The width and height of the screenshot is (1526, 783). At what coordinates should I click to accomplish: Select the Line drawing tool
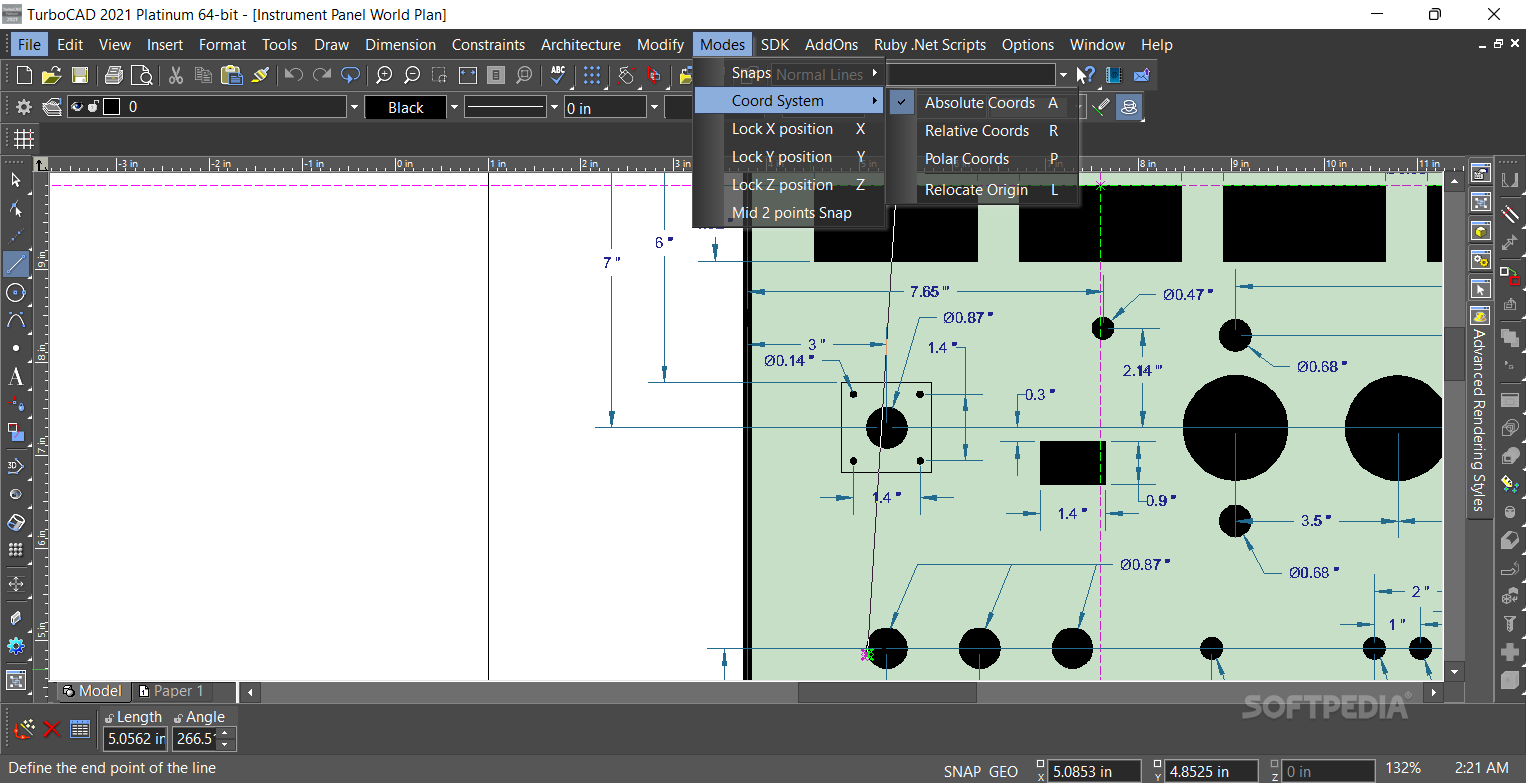[16, 264]
